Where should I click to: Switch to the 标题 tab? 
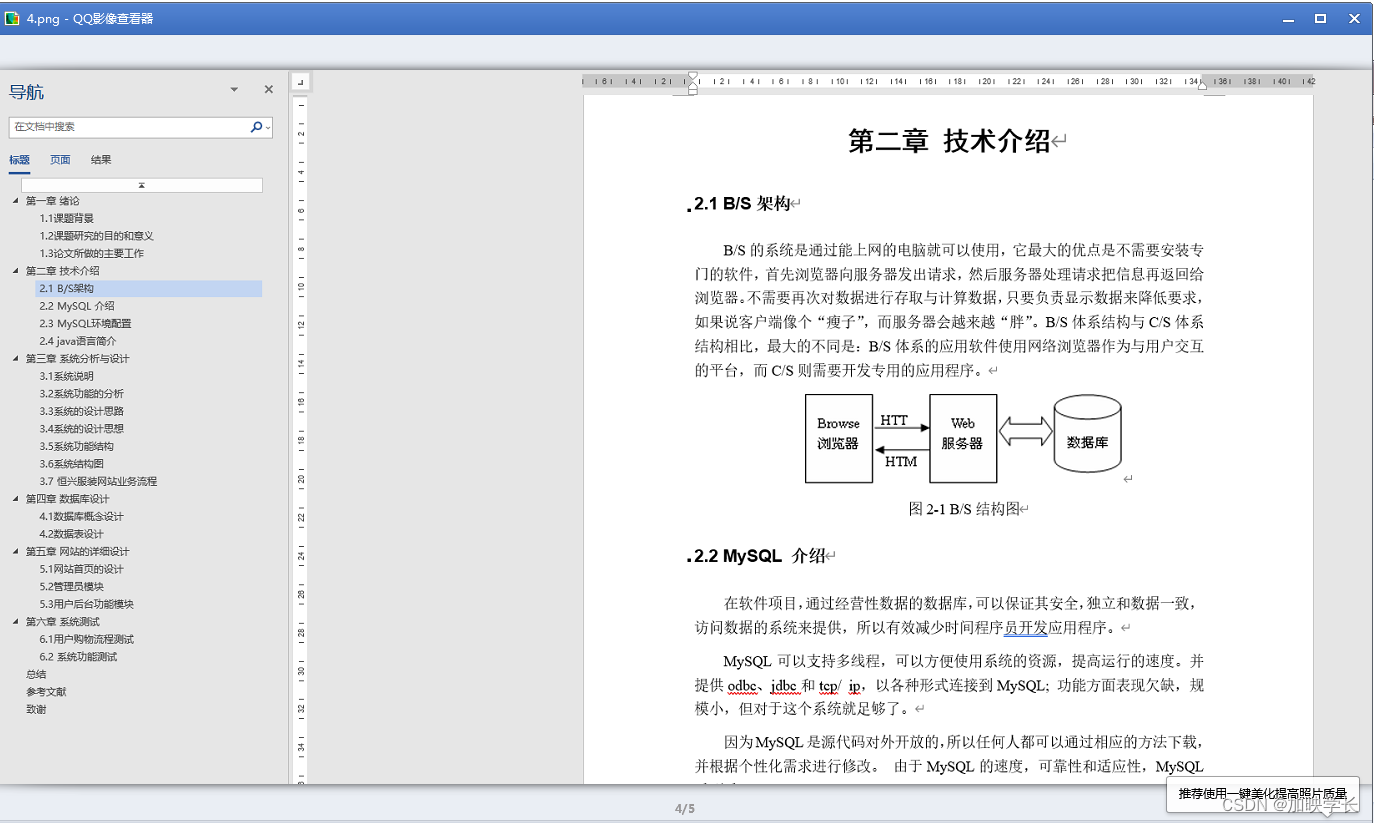tap(19, 160)
